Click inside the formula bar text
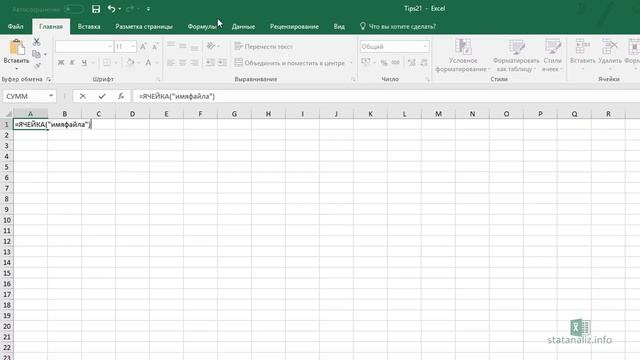 click(177, 96)
